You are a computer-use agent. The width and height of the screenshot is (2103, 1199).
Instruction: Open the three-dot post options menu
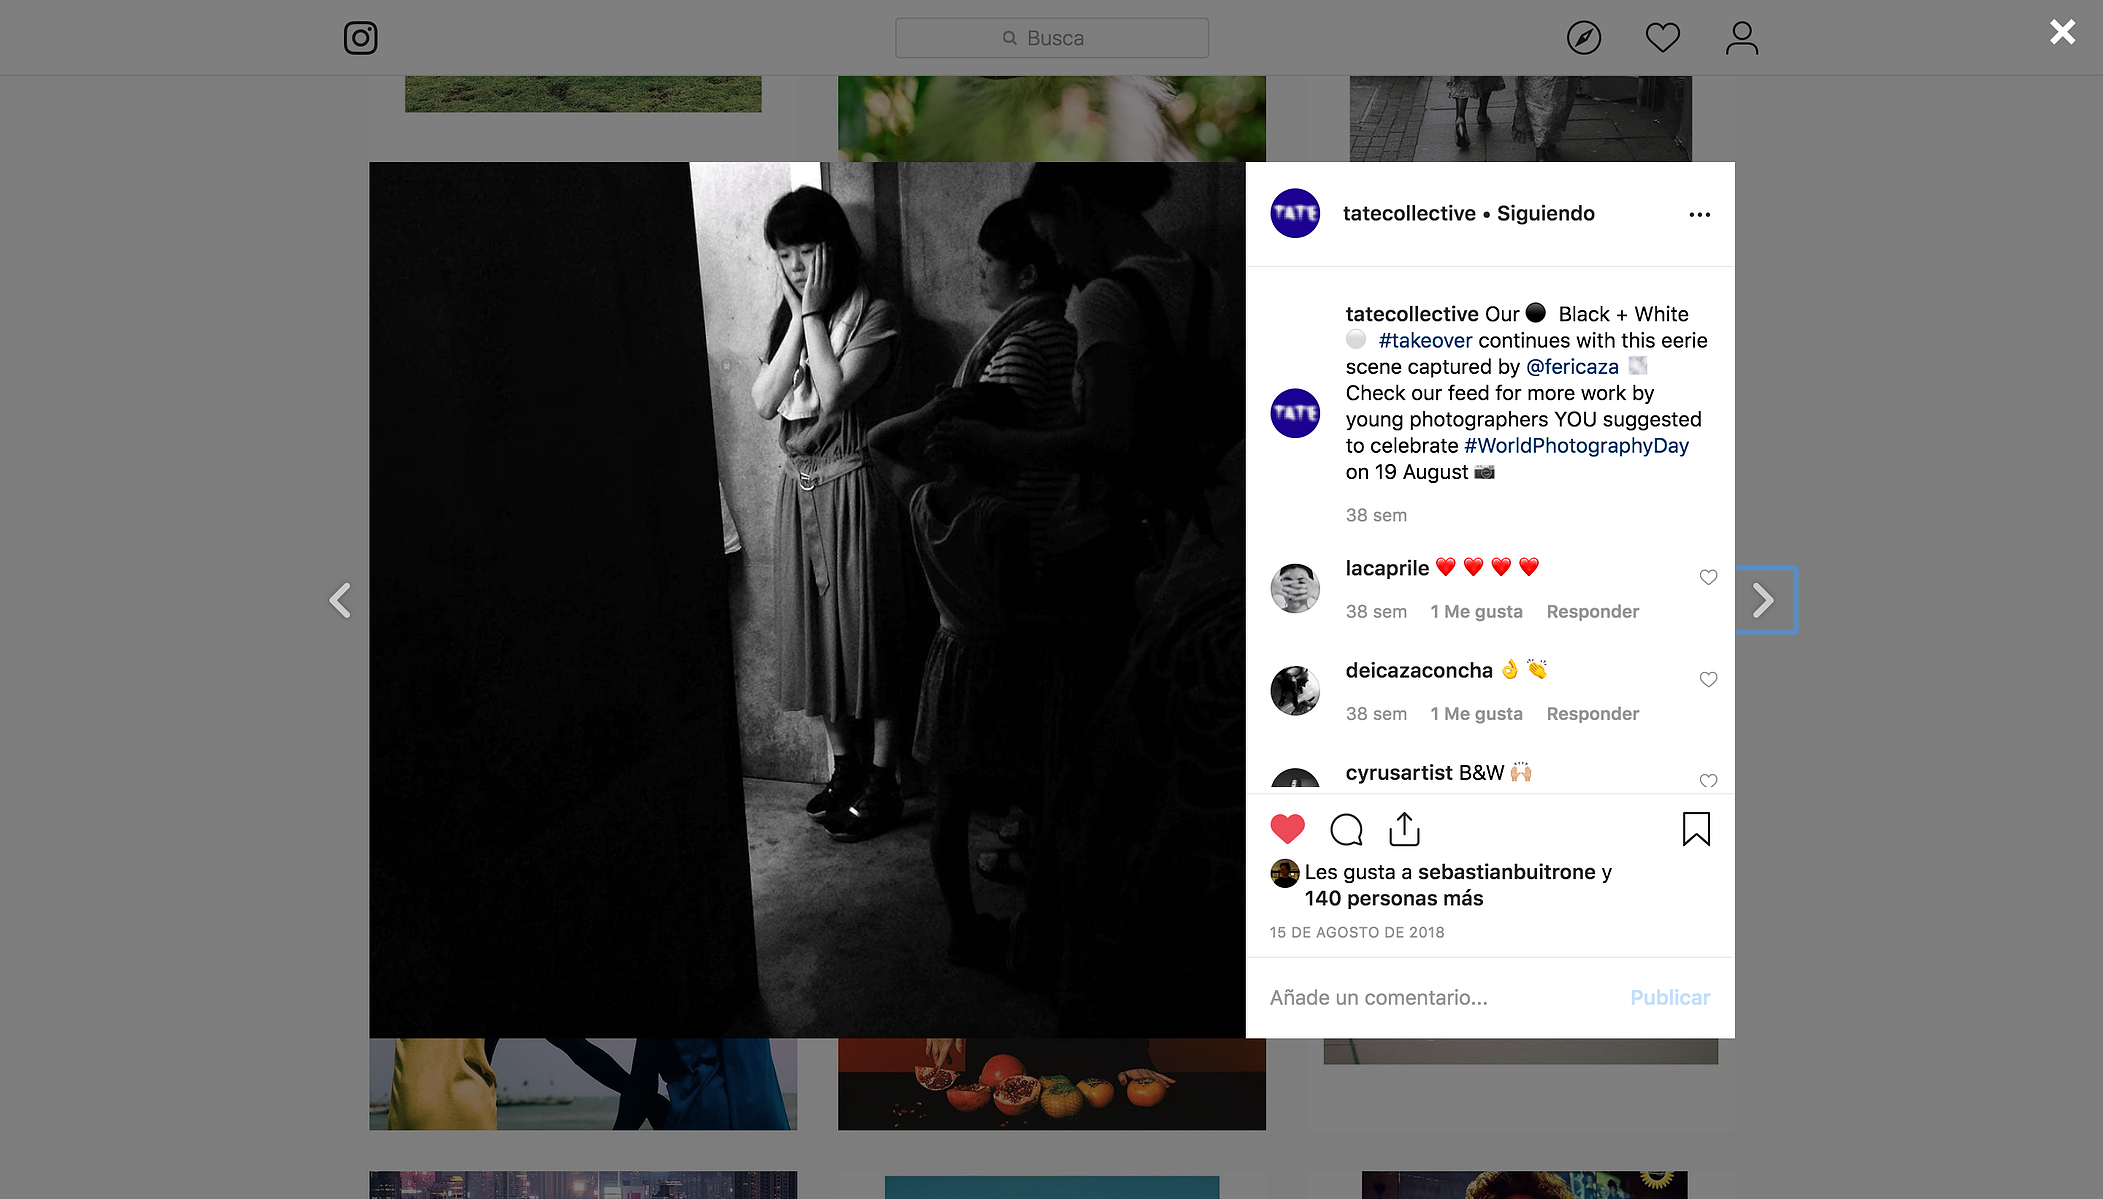(1699, 214)
